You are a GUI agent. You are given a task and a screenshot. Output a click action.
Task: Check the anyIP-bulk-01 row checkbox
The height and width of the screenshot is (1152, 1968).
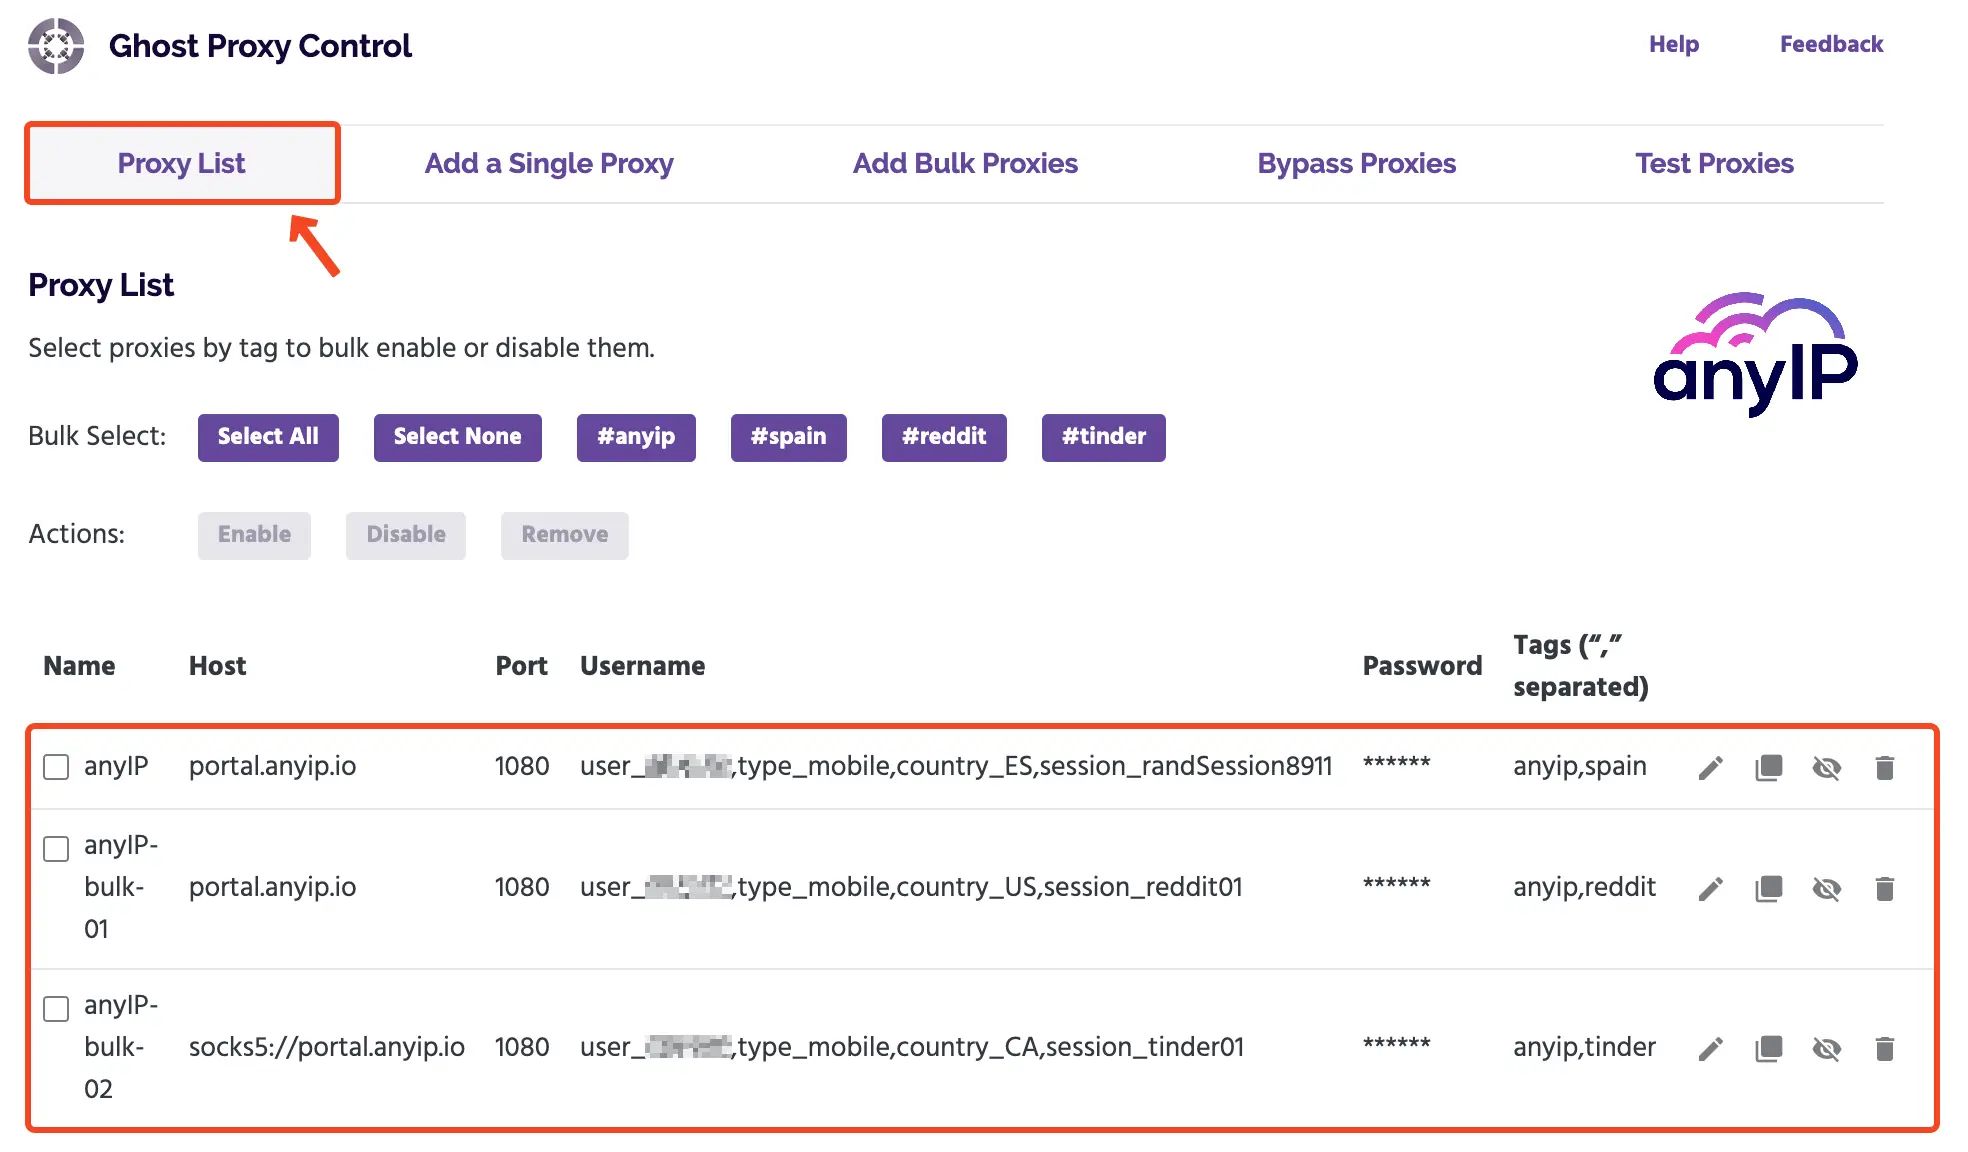click(x=56, y=849)
